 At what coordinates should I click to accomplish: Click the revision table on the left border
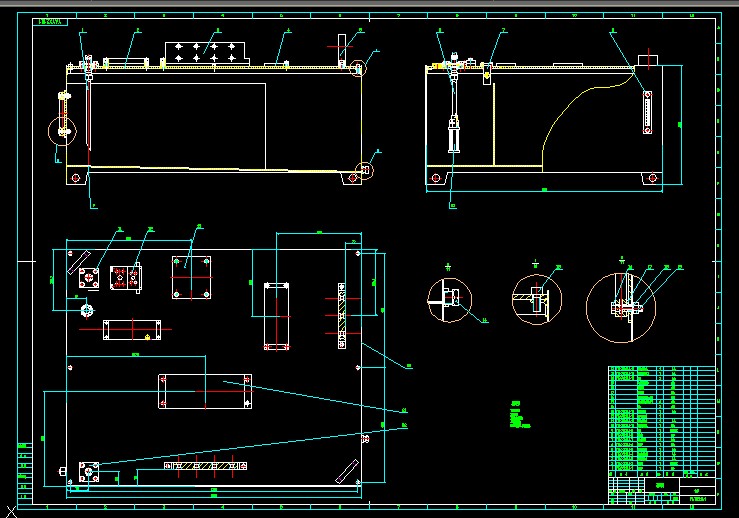(x=22, y=470)
